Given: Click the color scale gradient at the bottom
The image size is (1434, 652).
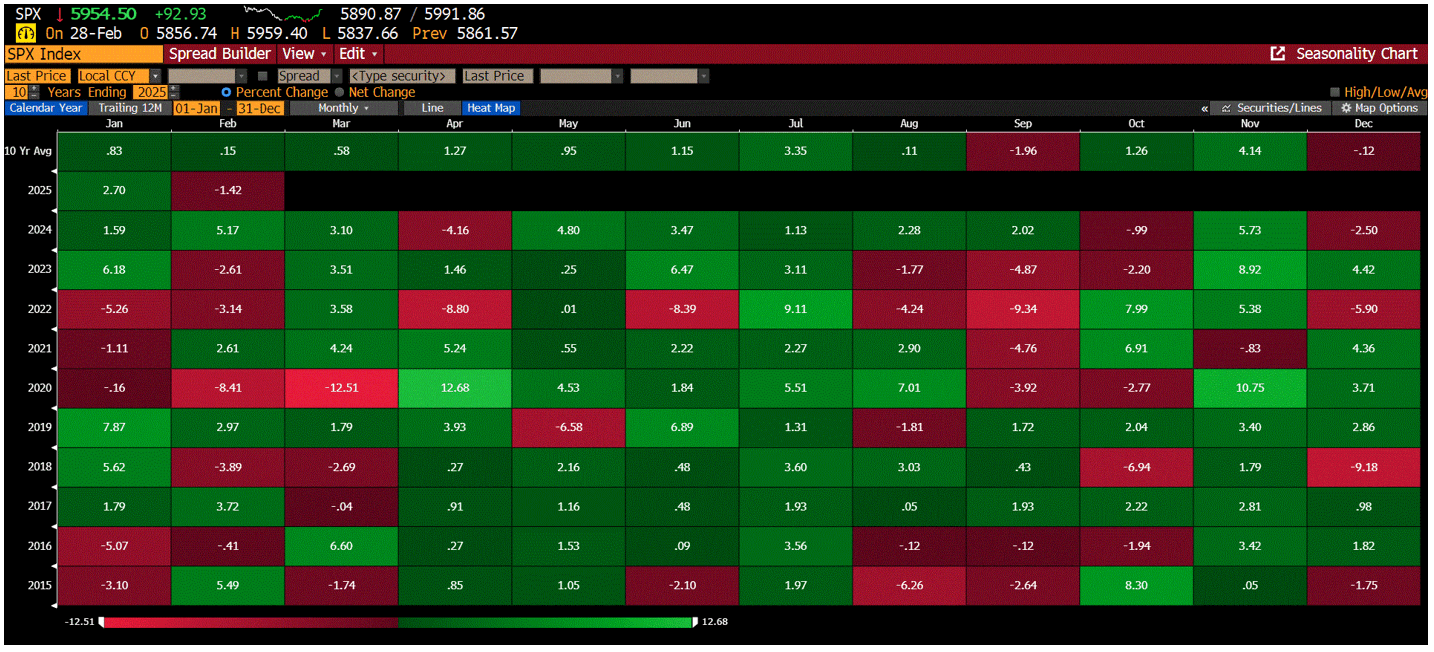Looking at the screenshot, I should coord(400,621).
